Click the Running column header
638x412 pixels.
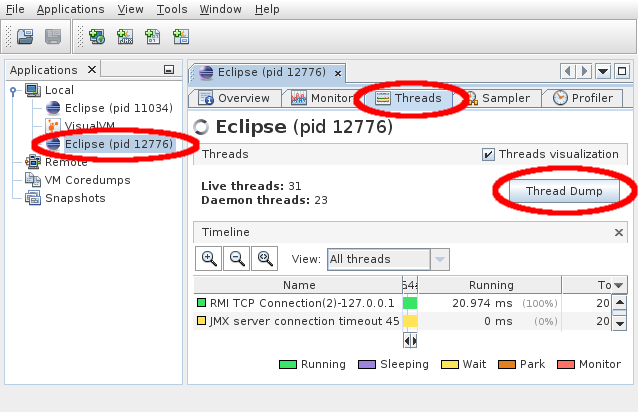(x=490, y=285)
